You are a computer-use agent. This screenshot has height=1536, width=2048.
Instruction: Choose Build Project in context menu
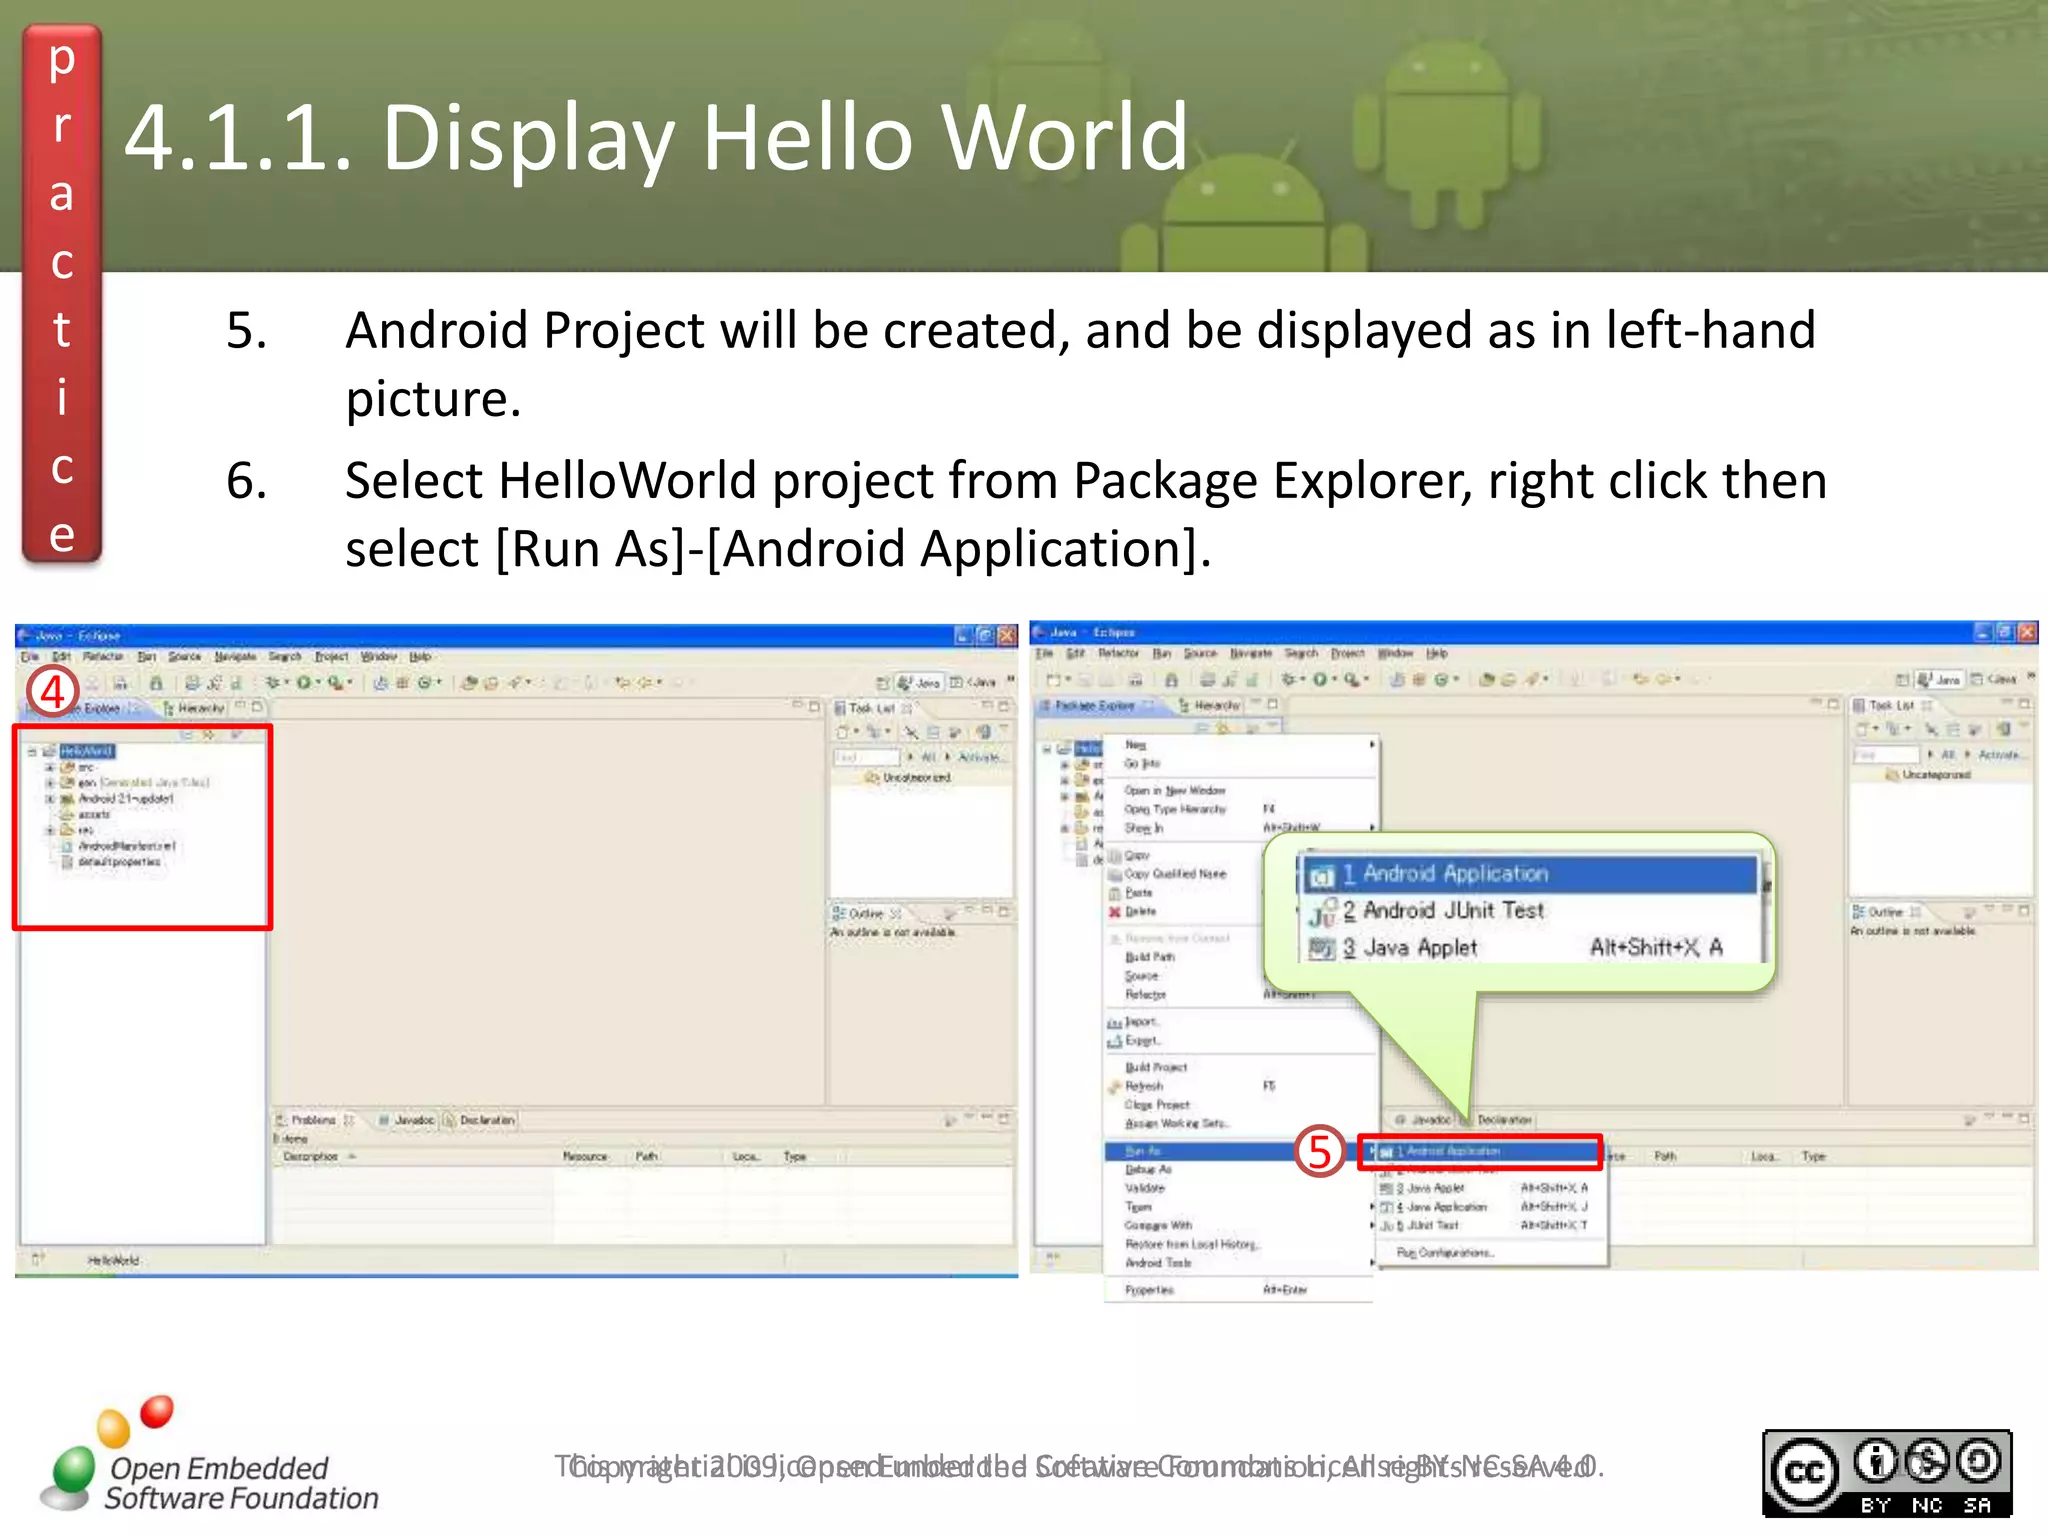tap(1239, 1068)
